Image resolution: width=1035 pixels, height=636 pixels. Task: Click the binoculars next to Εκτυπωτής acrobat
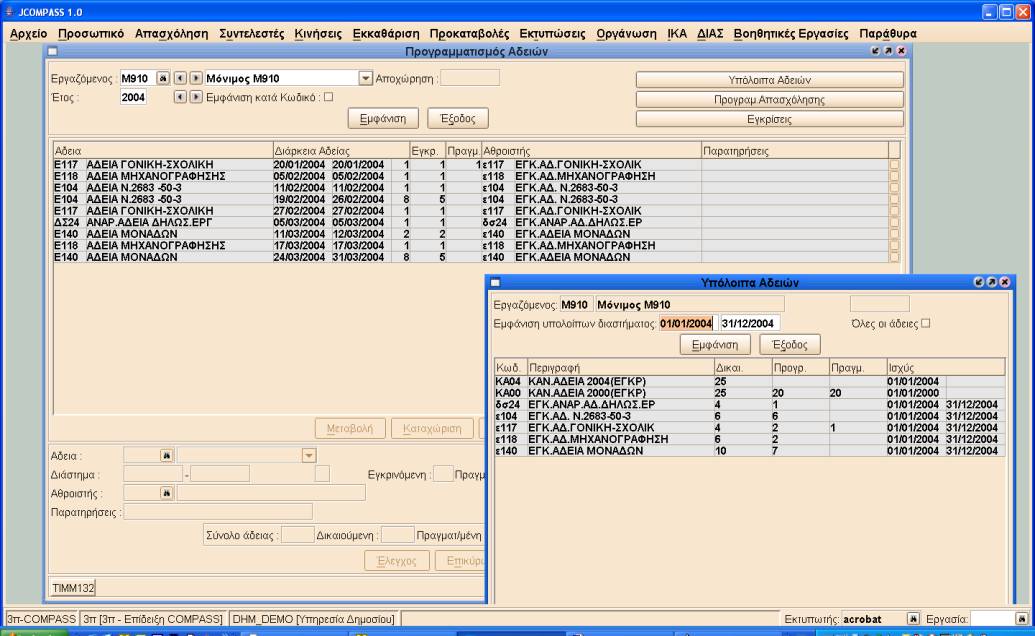tap(913, 619)
